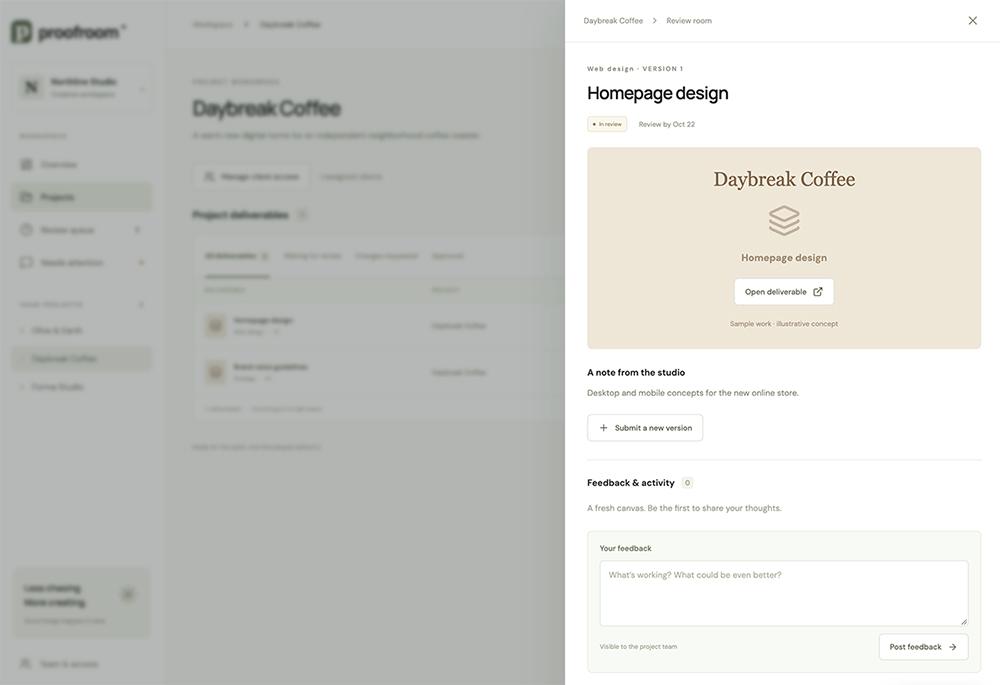Click 'Homepage design' label inside the preview
The width and height of the screenshot is (1000, 685).
click(x=784, y=258)
